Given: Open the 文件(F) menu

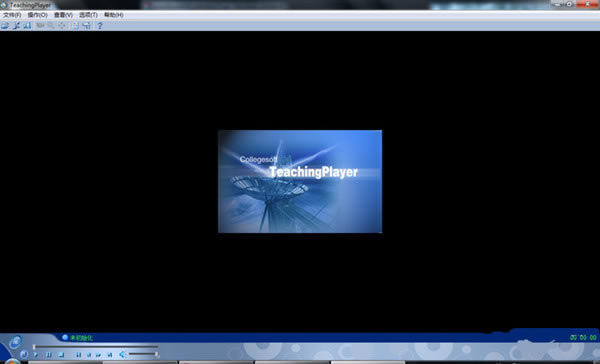Looking at the screenshot, I should click(x=12, y=15).
